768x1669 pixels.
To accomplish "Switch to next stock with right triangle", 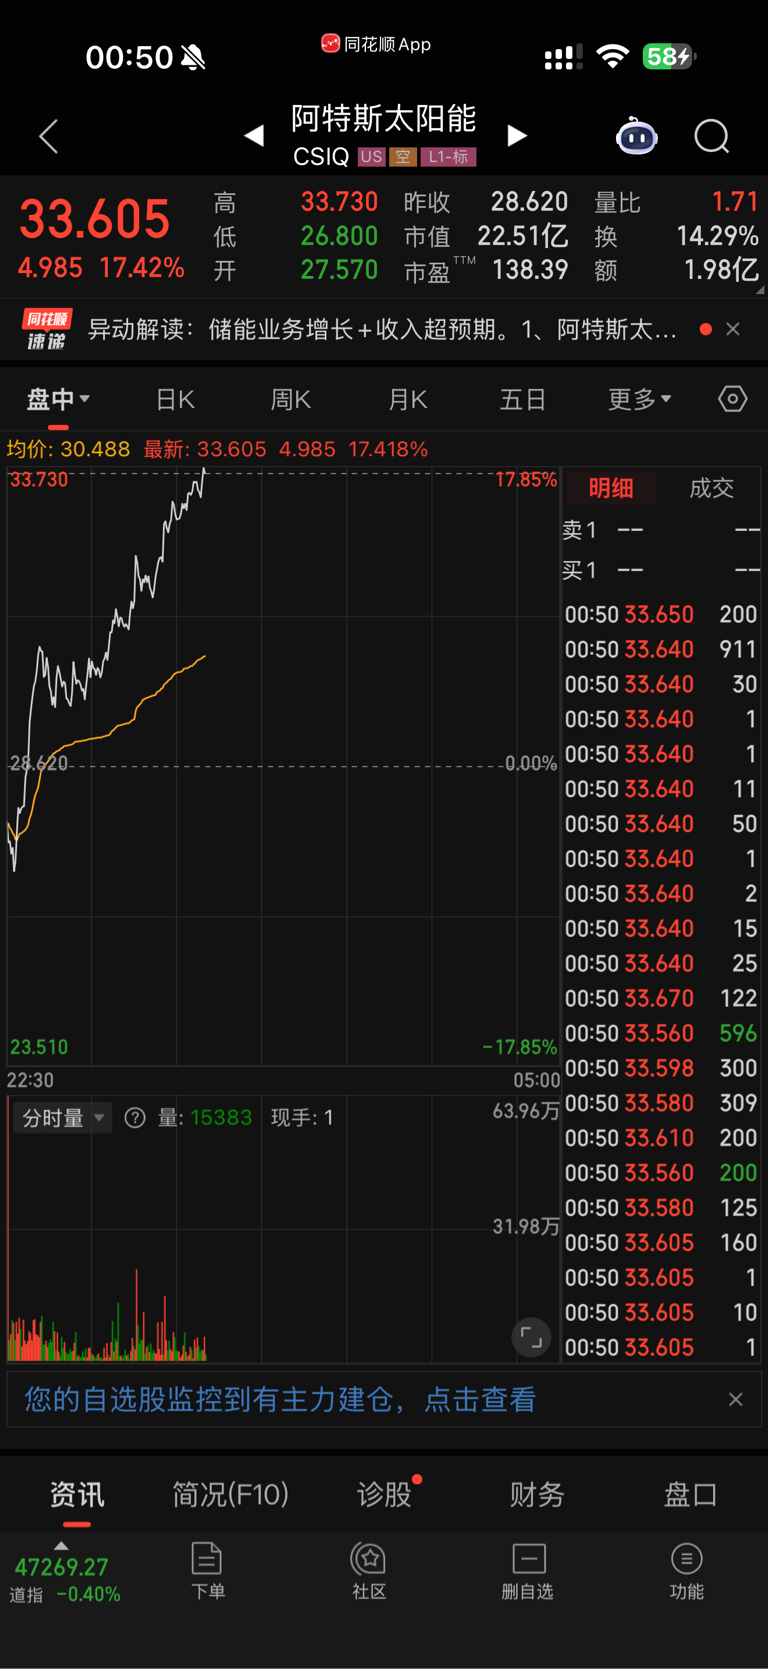I will 517,135.
